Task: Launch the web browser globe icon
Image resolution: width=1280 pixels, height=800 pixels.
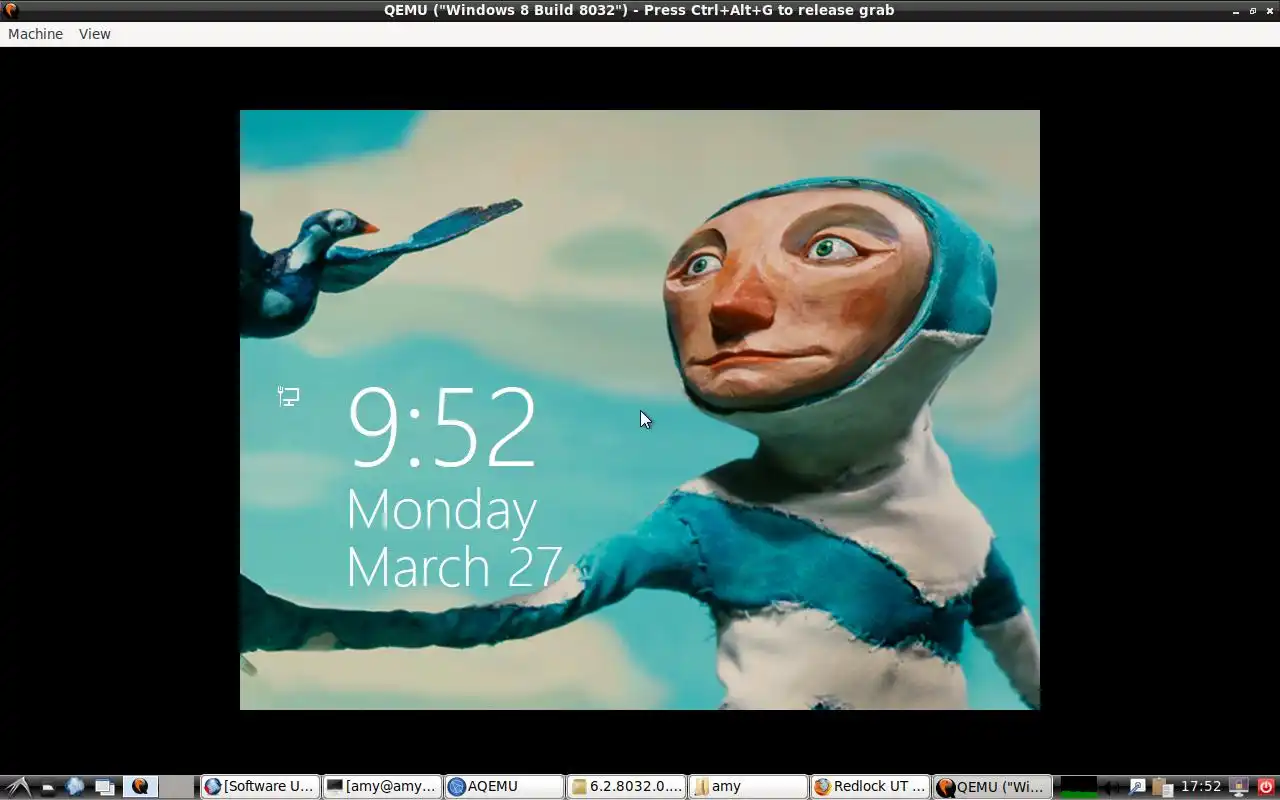Action: pyautogui.click(x=75, y=786)
